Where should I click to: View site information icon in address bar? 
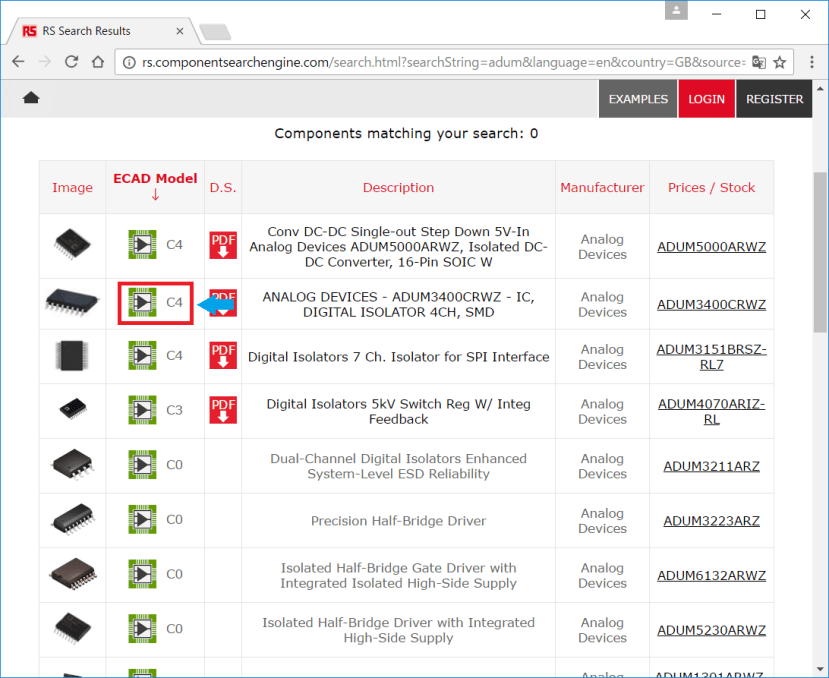point(129,62)
